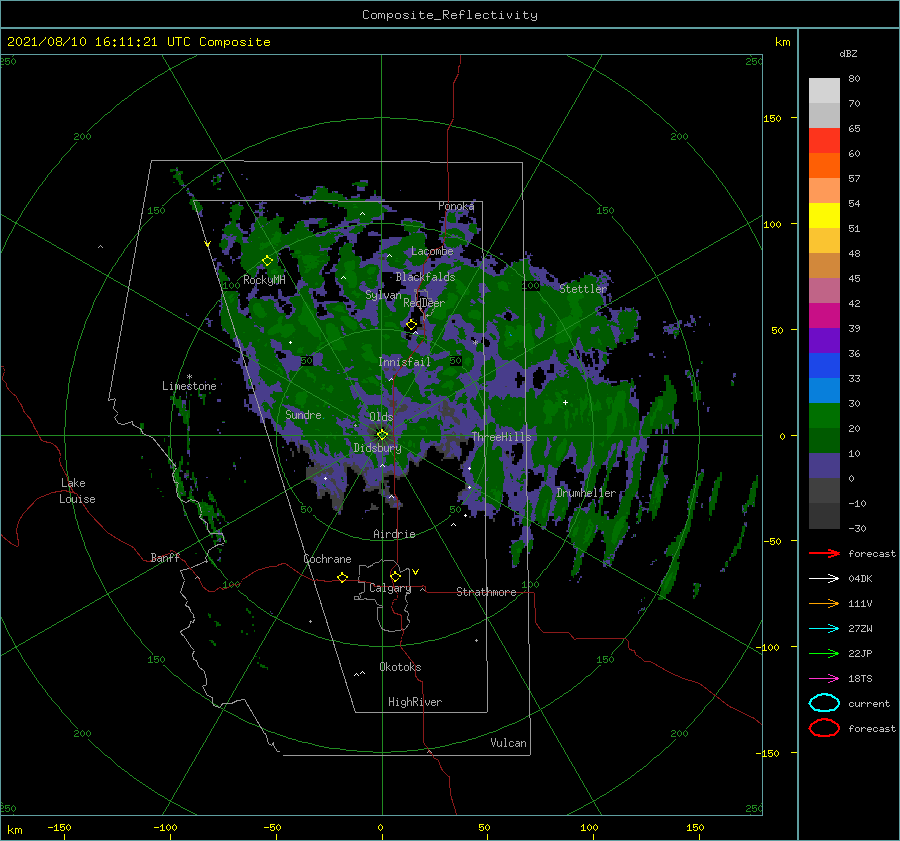Click the Airdrie city label

tap(394, 534)
